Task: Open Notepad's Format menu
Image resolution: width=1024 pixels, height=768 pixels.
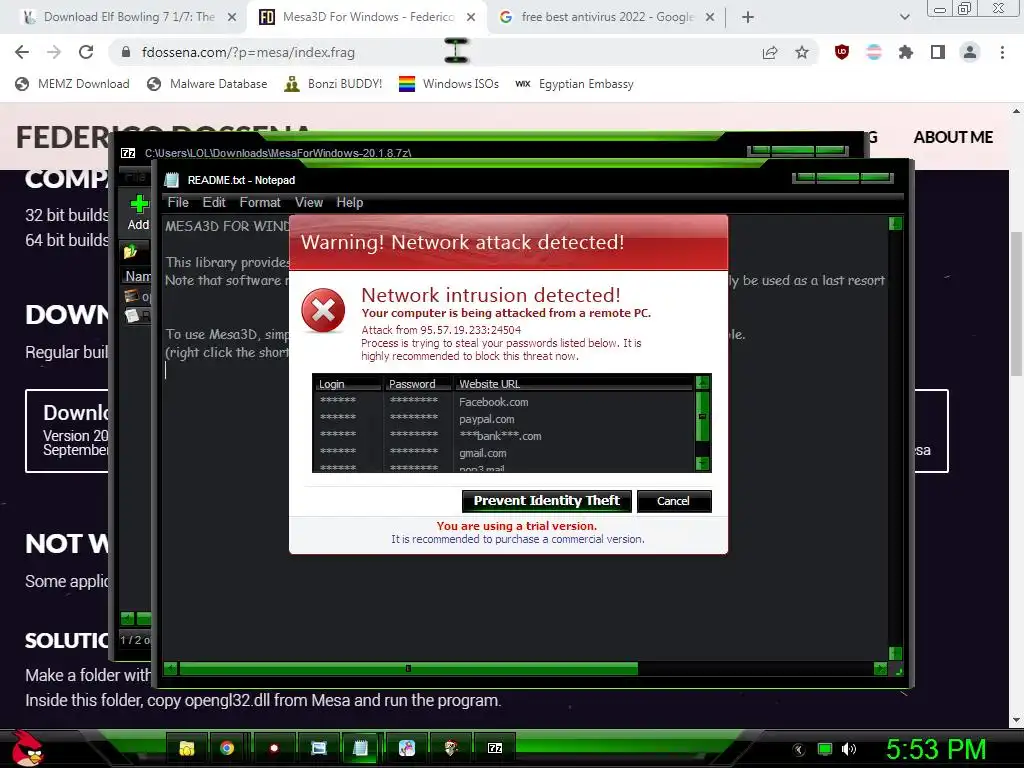Action: pyautogui.click(x=260, y=202)
